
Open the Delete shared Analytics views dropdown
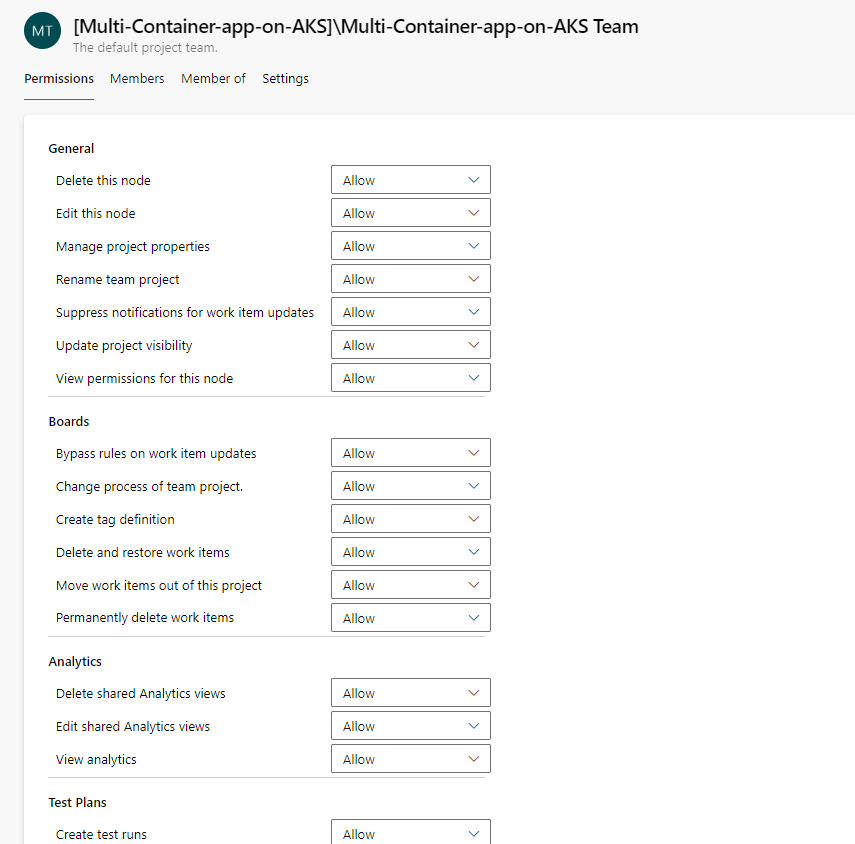411,692
